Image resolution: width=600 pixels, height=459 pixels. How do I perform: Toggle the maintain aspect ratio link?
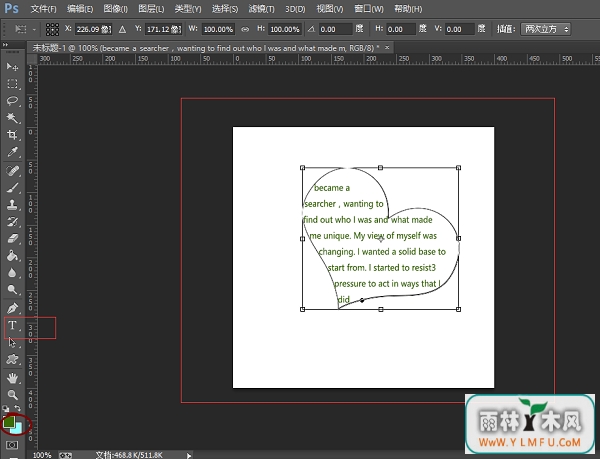pos(245,29)
